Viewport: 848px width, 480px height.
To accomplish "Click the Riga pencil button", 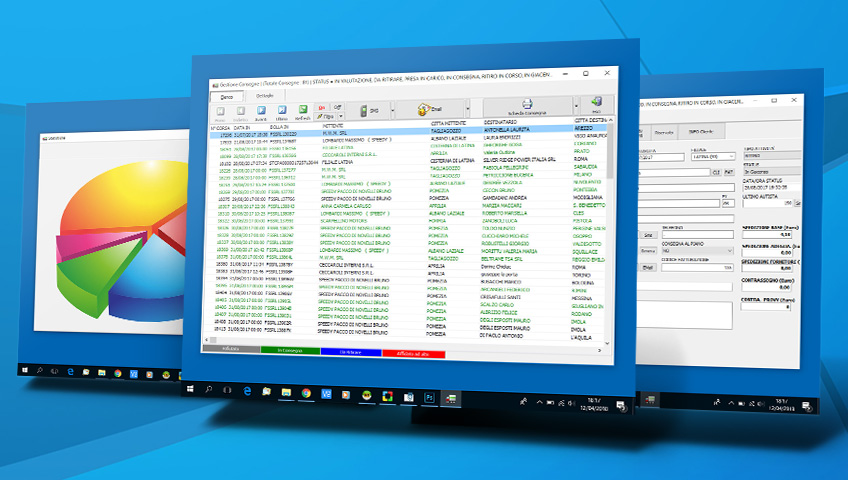I will click(326, 116).
